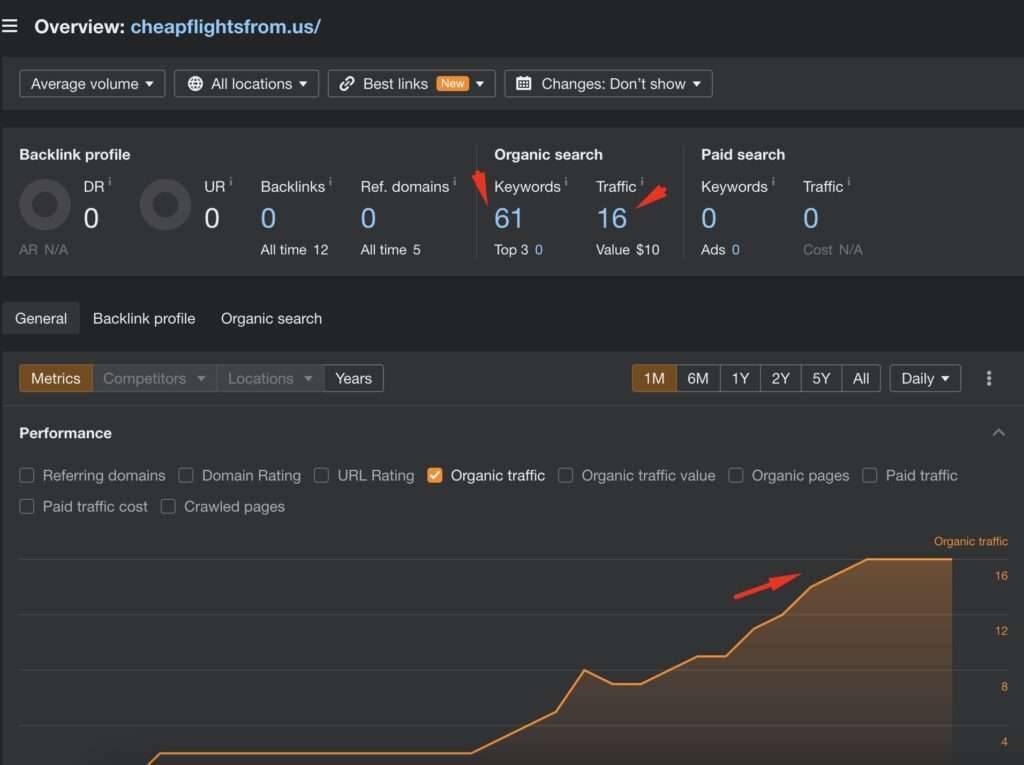Click the UR donut gauge
The image size is (1024, 765).
[x=165, y=204]
